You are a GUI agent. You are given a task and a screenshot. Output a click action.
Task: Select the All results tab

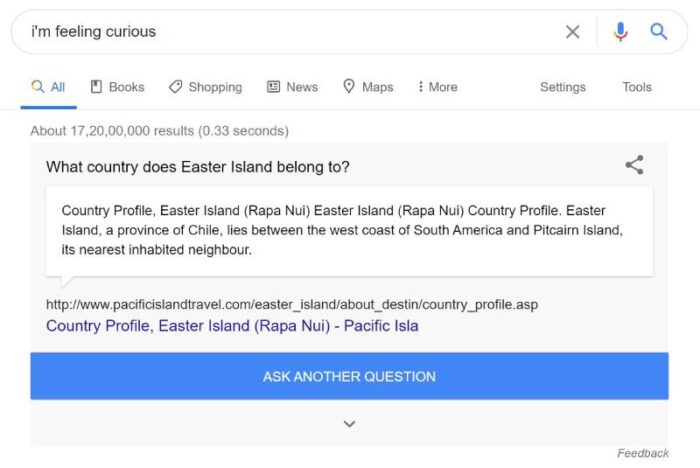(48, 87)
